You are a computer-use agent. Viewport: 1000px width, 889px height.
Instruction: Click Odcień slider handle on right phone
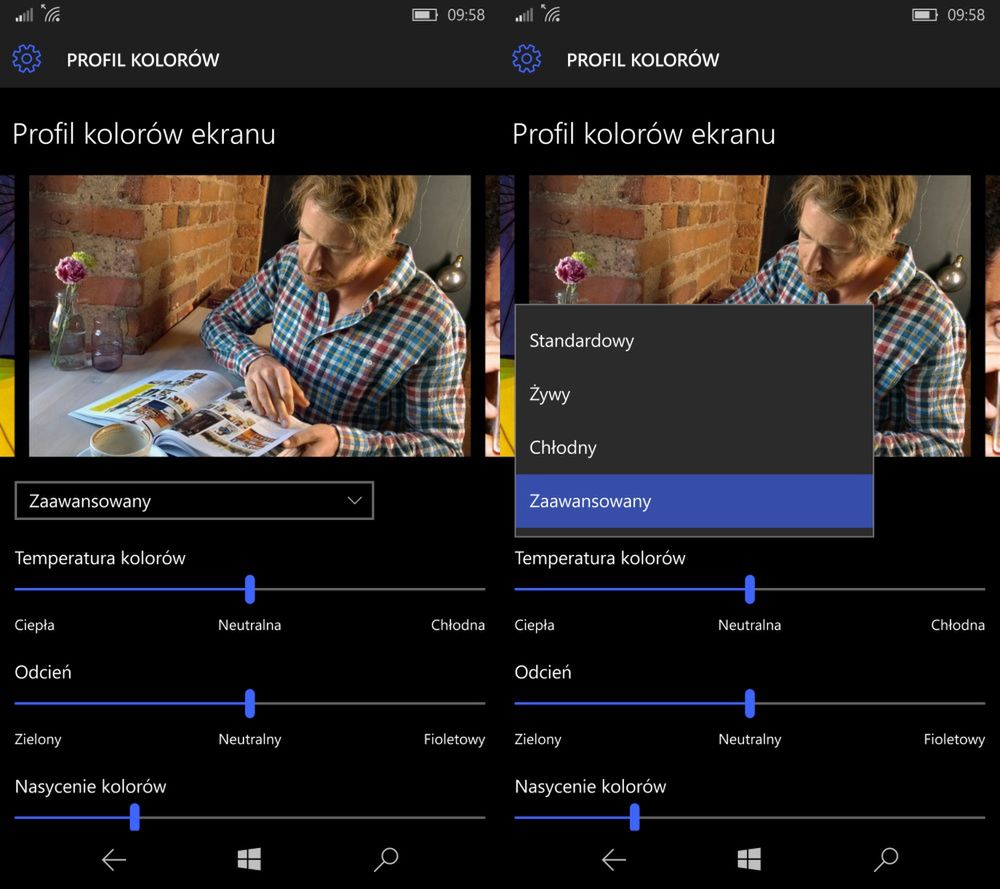(x=750, y=703)
